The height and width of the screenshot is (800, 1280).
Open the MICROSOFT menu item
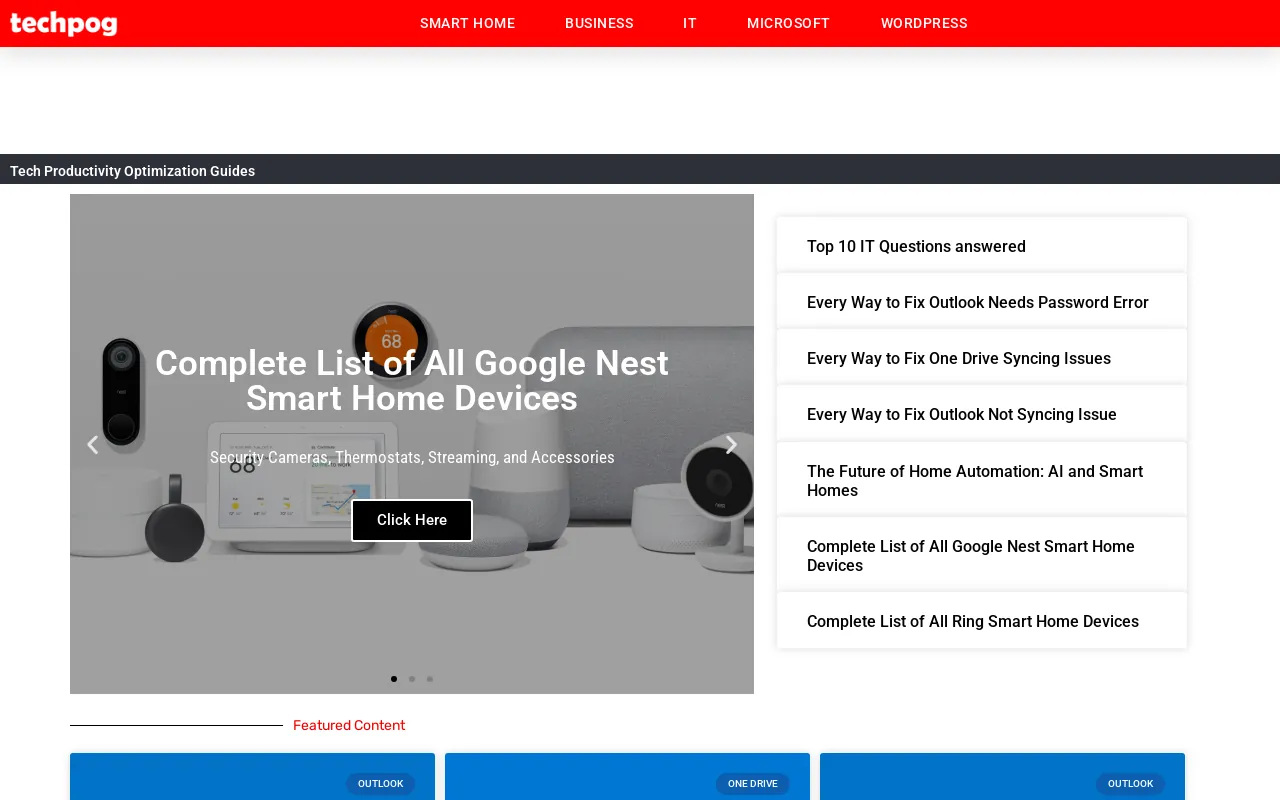pyautogui.click(x=788, y=23)
